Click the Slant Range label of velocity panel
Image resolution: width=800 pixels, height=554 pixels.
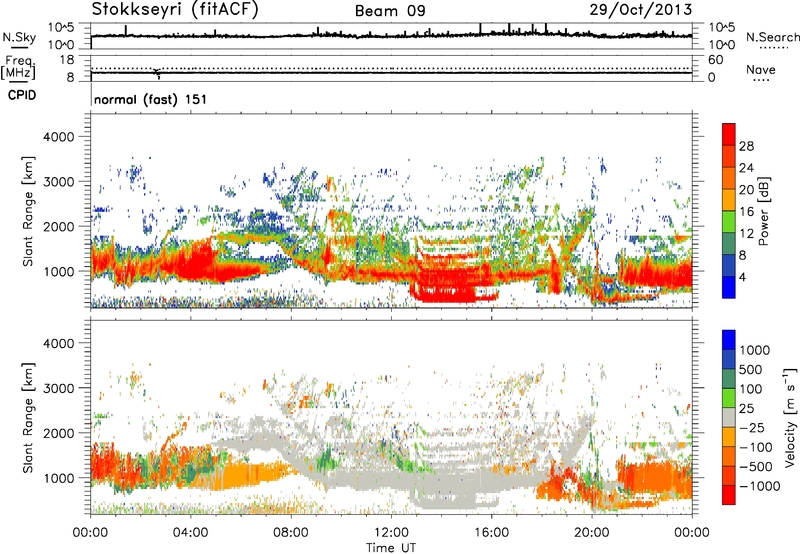28,418
